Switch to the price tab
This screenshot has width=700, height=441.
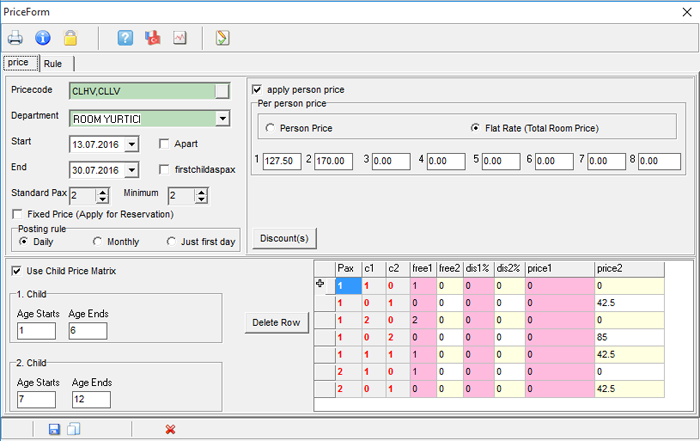click(21, 62)
